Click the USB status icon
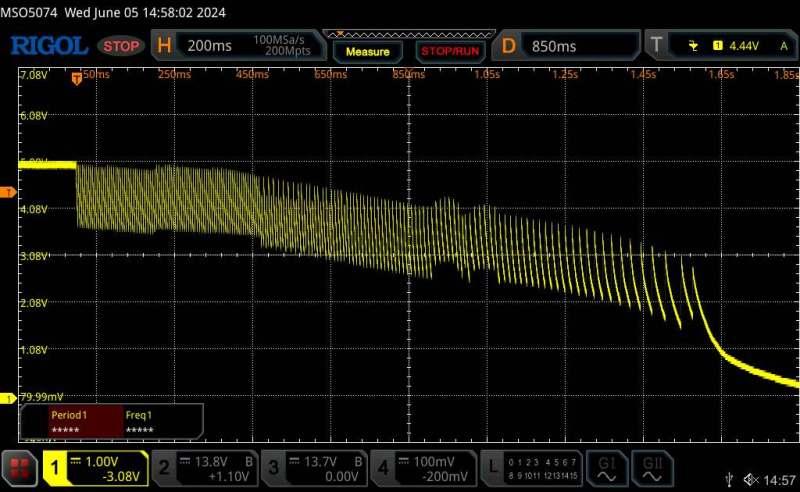 (733, 481)
